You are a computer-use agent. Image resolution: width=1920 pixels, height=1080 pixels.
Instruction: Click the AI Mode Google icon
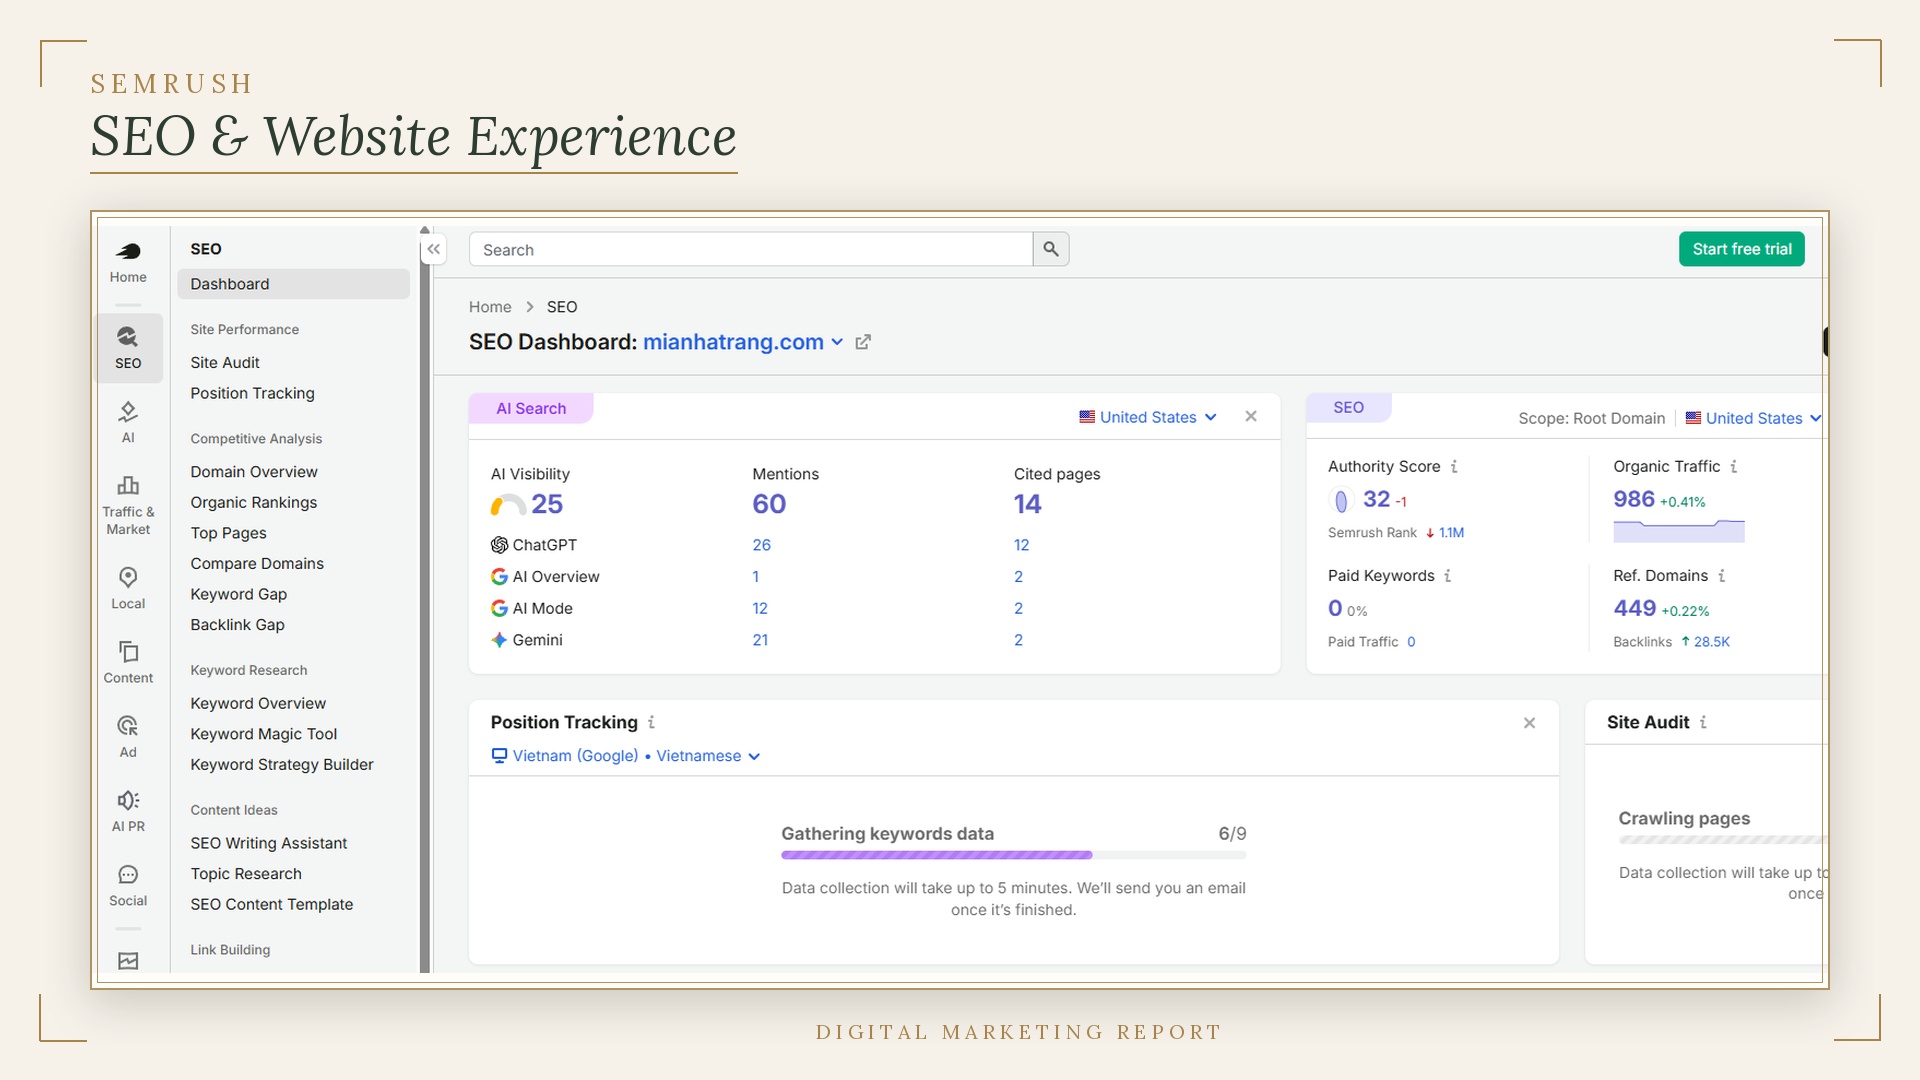coord(499,608)
